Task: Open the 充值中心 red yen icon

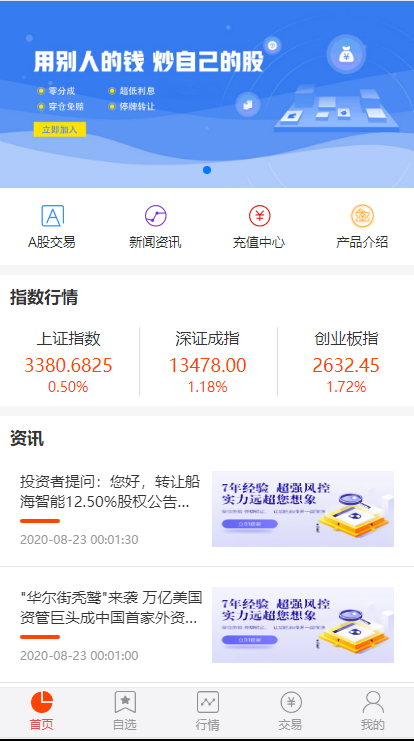Action: (259, 216)
